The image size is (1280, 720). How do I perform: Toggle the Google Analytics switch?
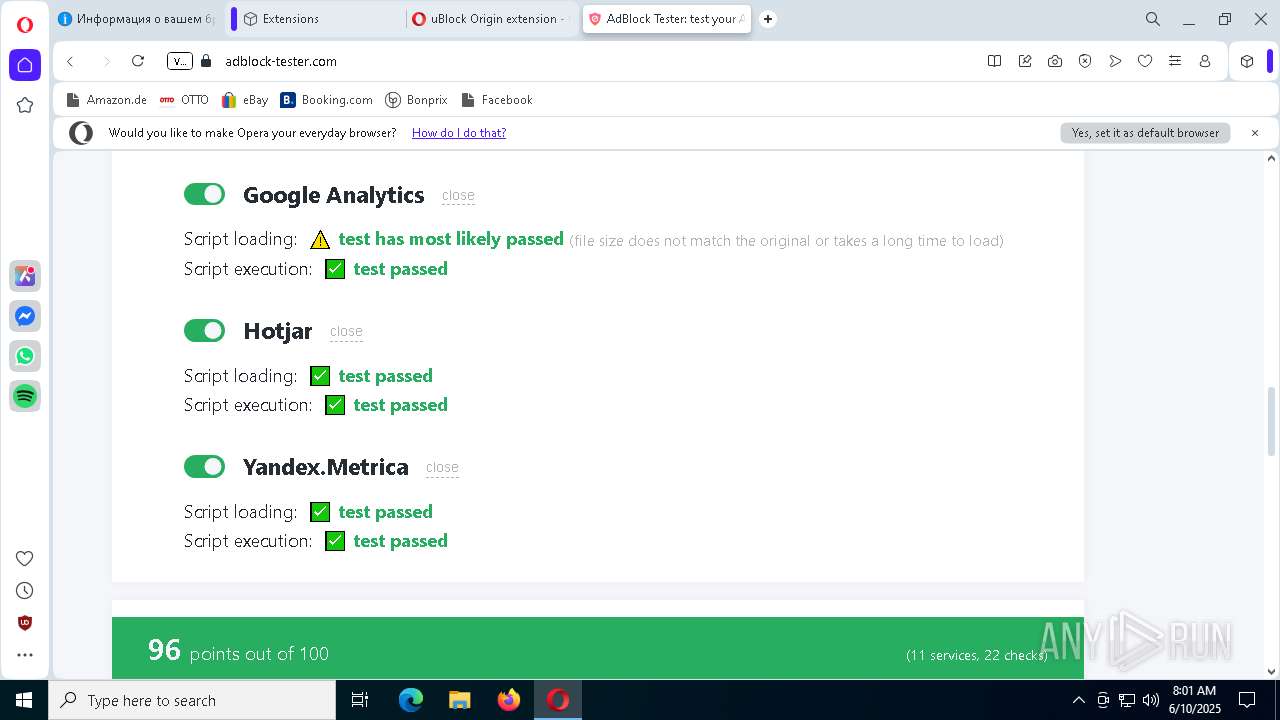(x=204, y=194)
